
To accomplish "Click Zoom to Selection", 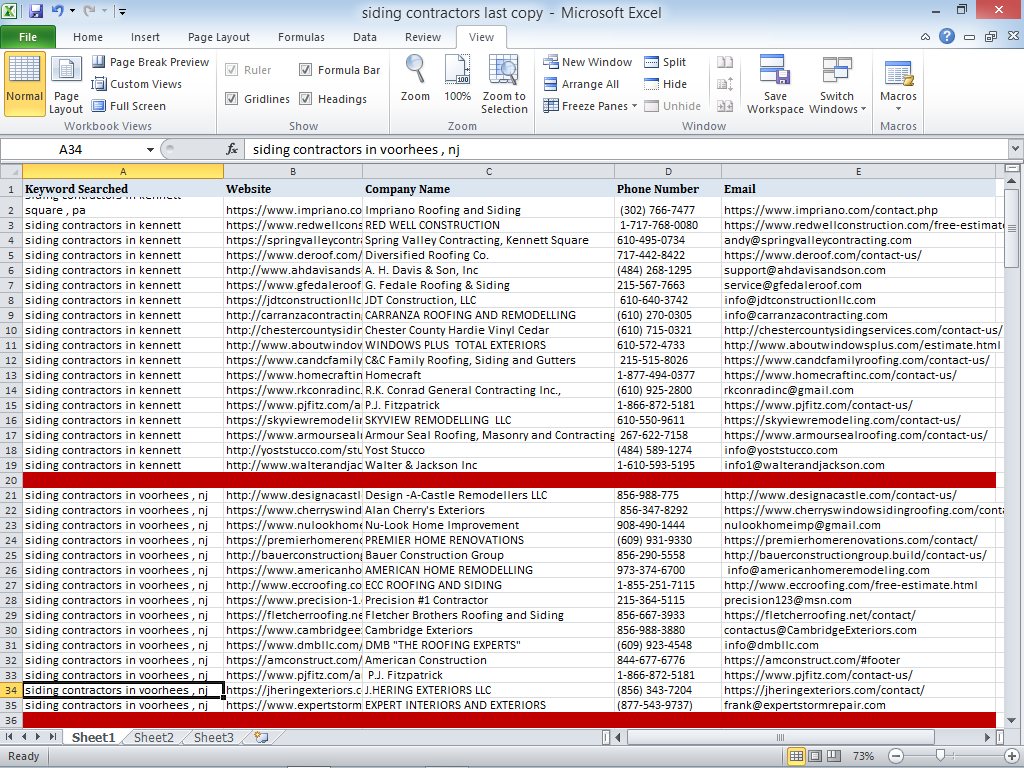I will [504, 84].
